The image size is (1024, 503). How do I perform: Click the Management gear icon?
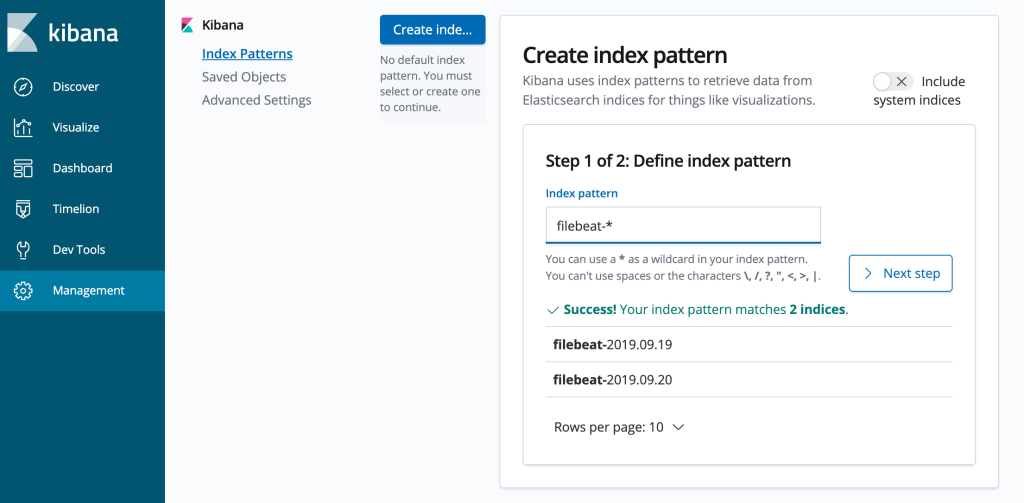23,291
